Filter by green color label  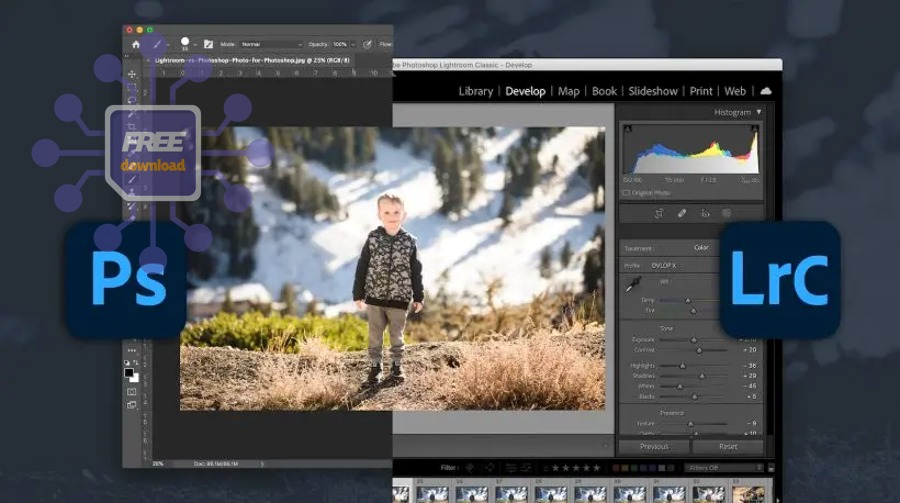point(634,468)
